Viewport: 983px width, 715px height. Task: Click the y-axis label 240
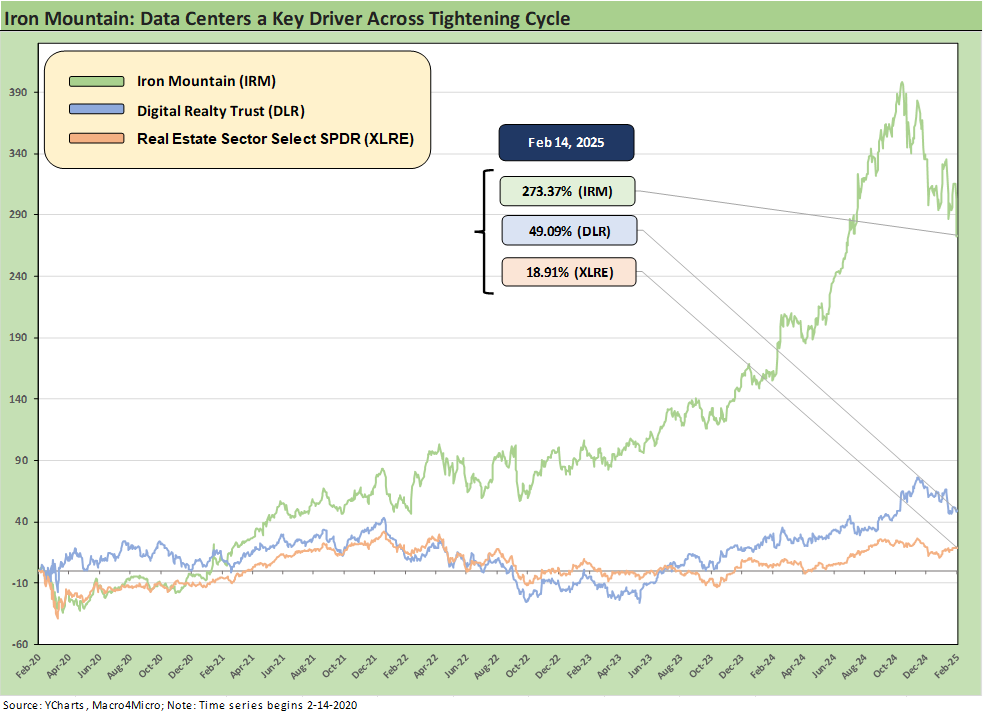pyautogui.click(x=19, y=276)
